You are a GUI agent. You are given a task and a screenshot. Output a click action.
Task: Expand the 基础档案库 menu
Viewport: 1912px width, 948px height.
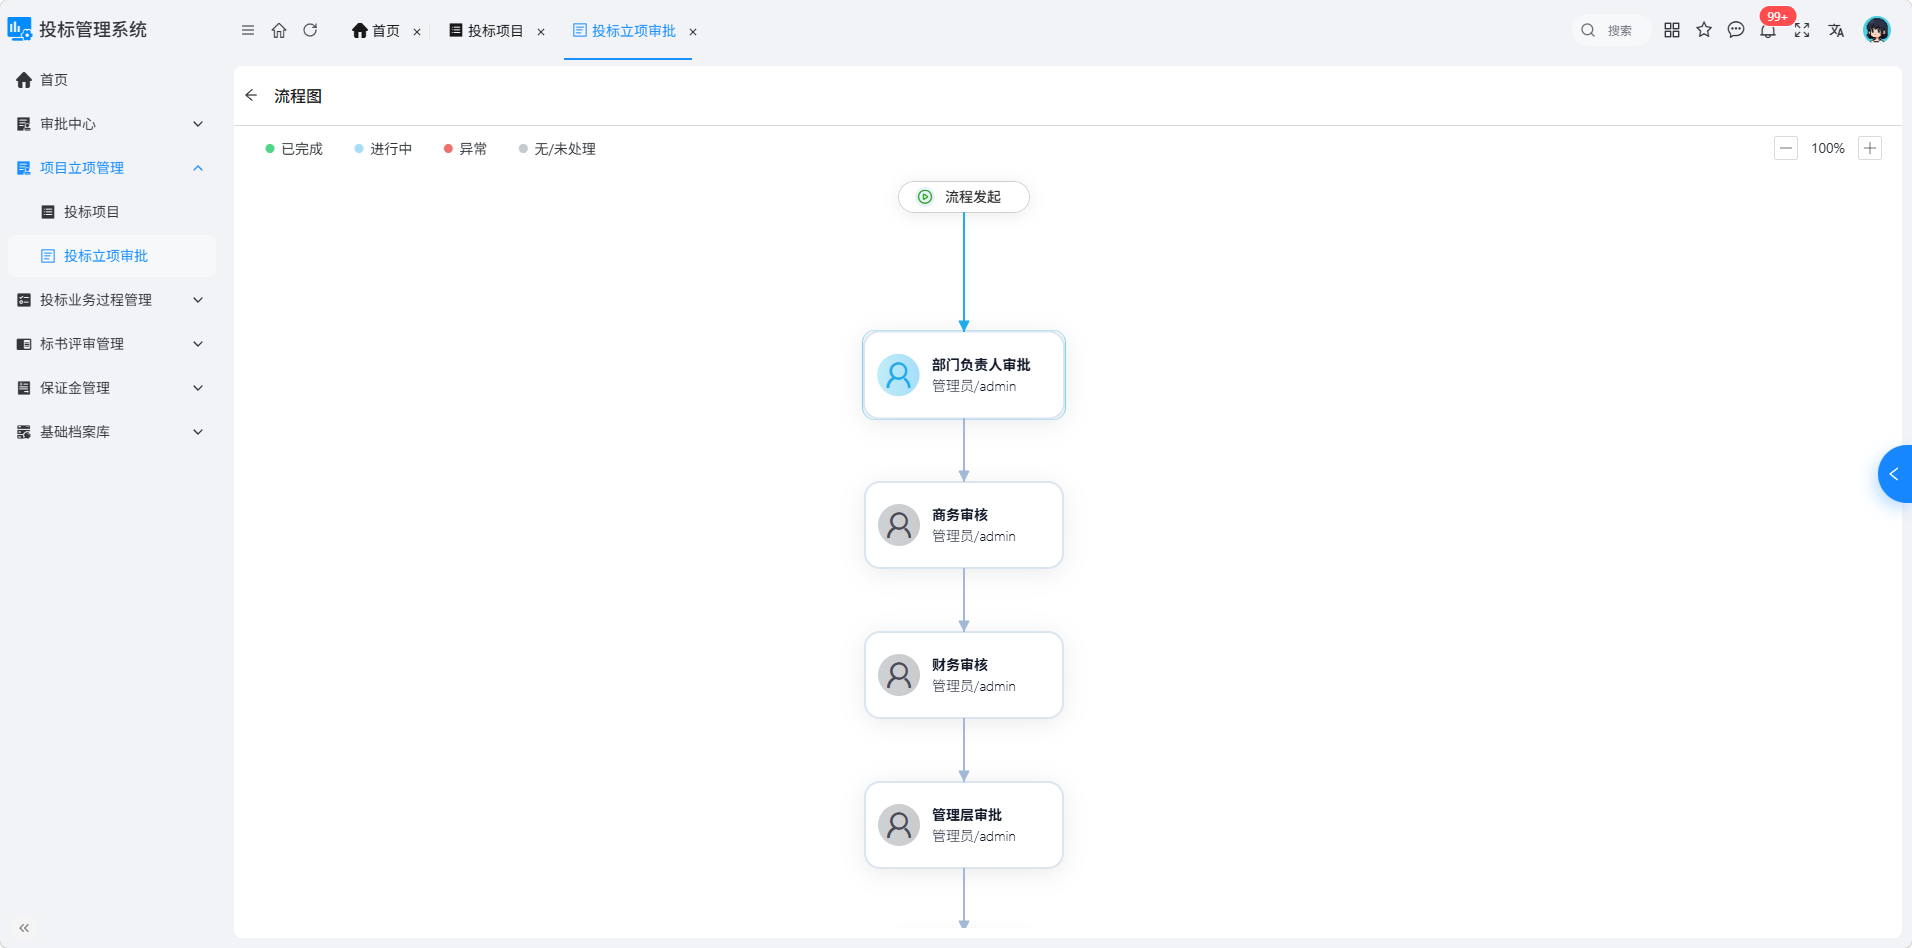point(110,432)
